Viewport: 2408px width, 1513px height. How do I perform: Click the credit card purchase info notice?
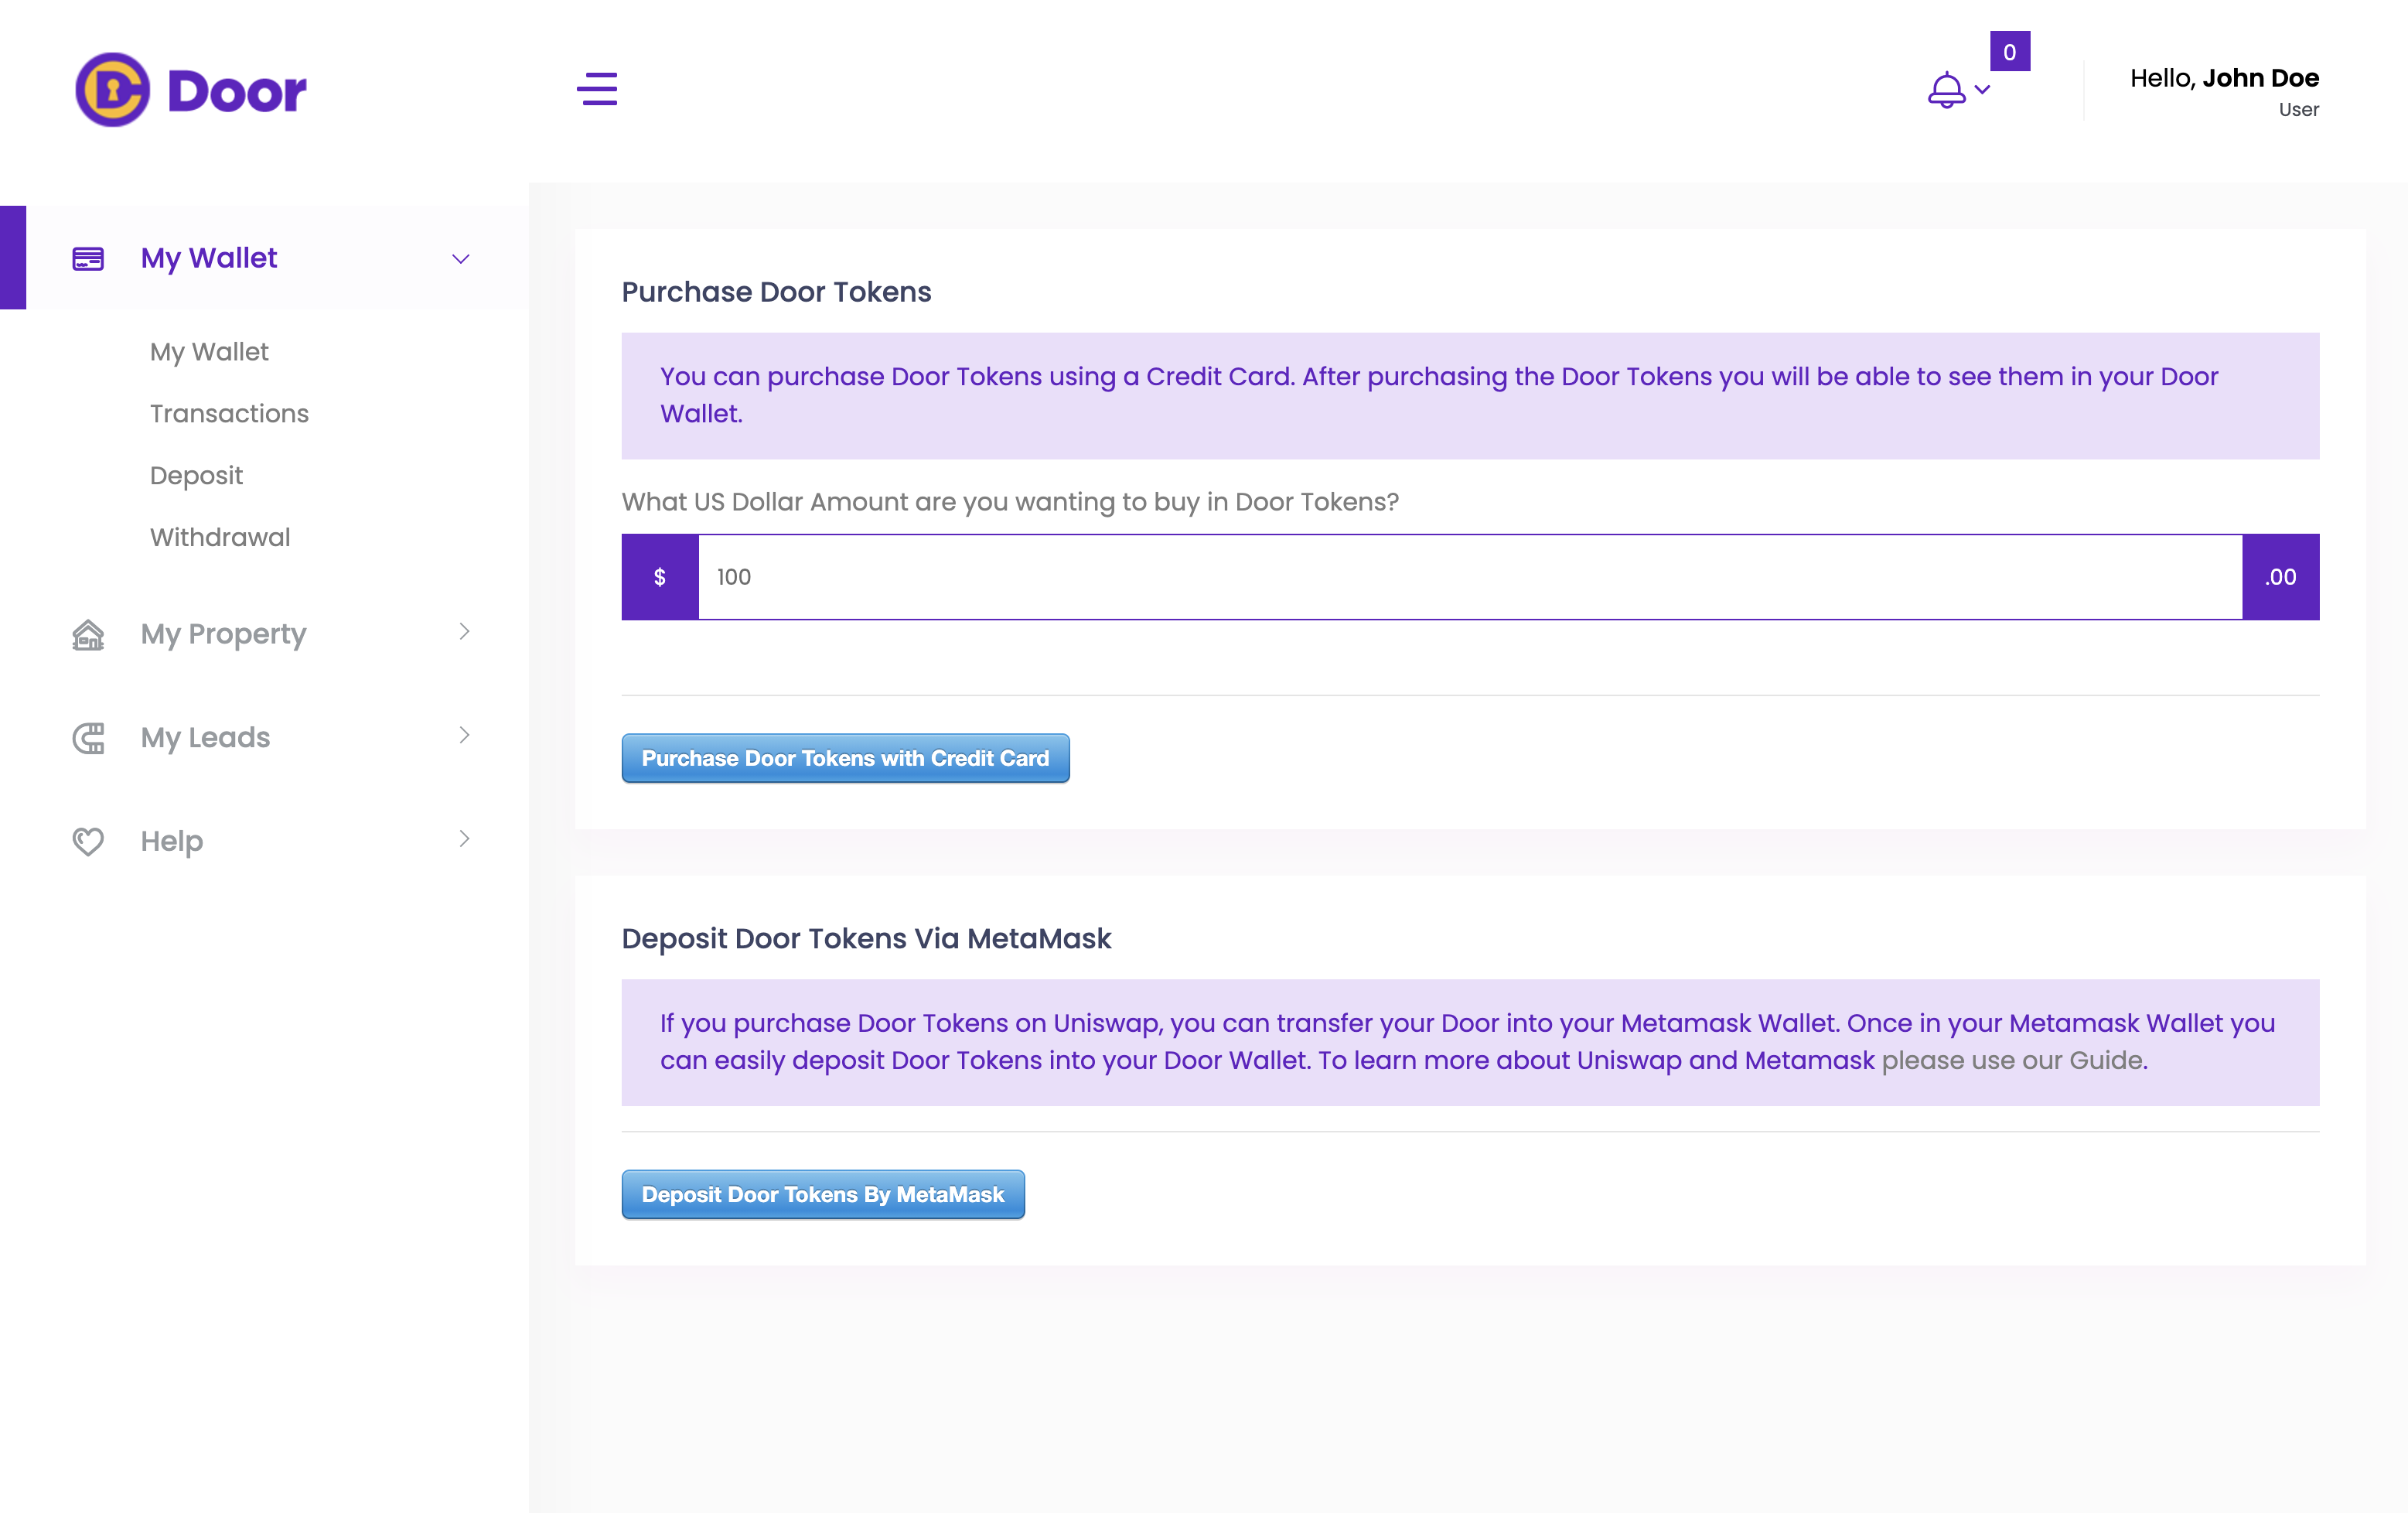(x=1470, y=396)
